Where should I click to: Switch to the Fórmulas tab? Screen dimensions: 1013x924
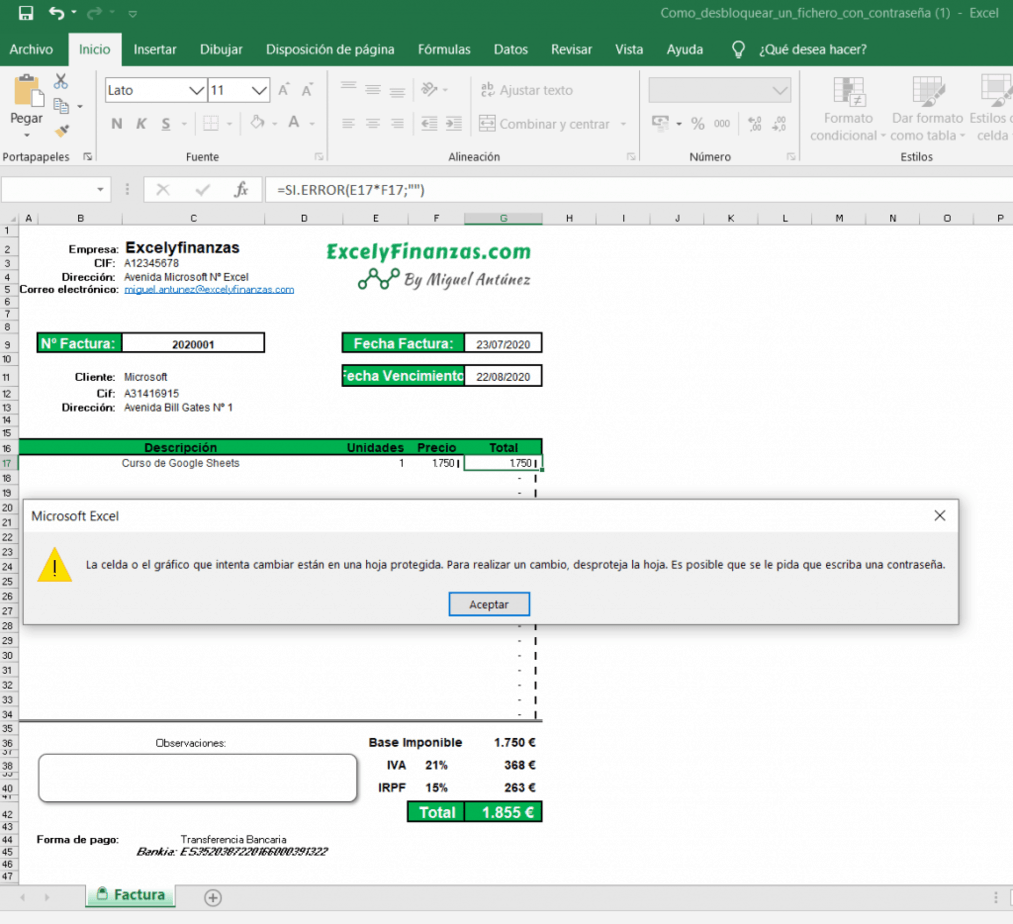tap(444, 49)
